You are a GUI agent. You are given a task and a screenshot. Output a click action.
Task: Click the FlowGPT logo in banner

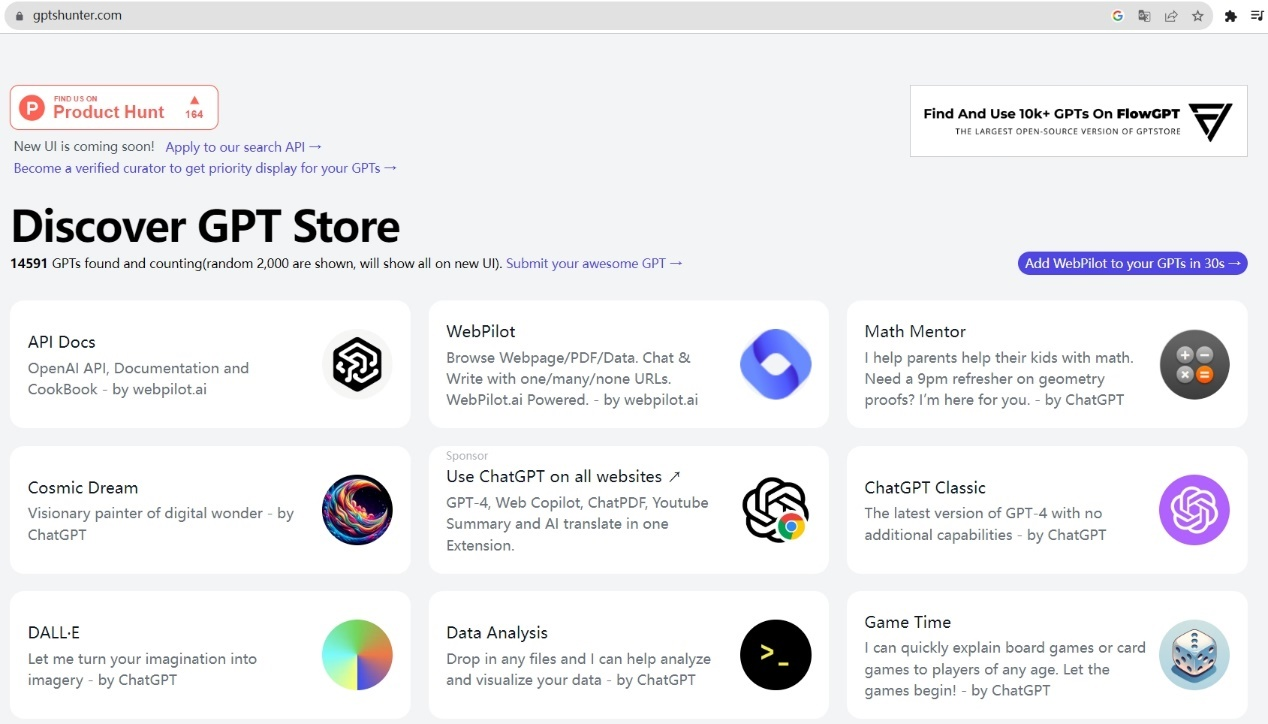(x=1210, y=121)
